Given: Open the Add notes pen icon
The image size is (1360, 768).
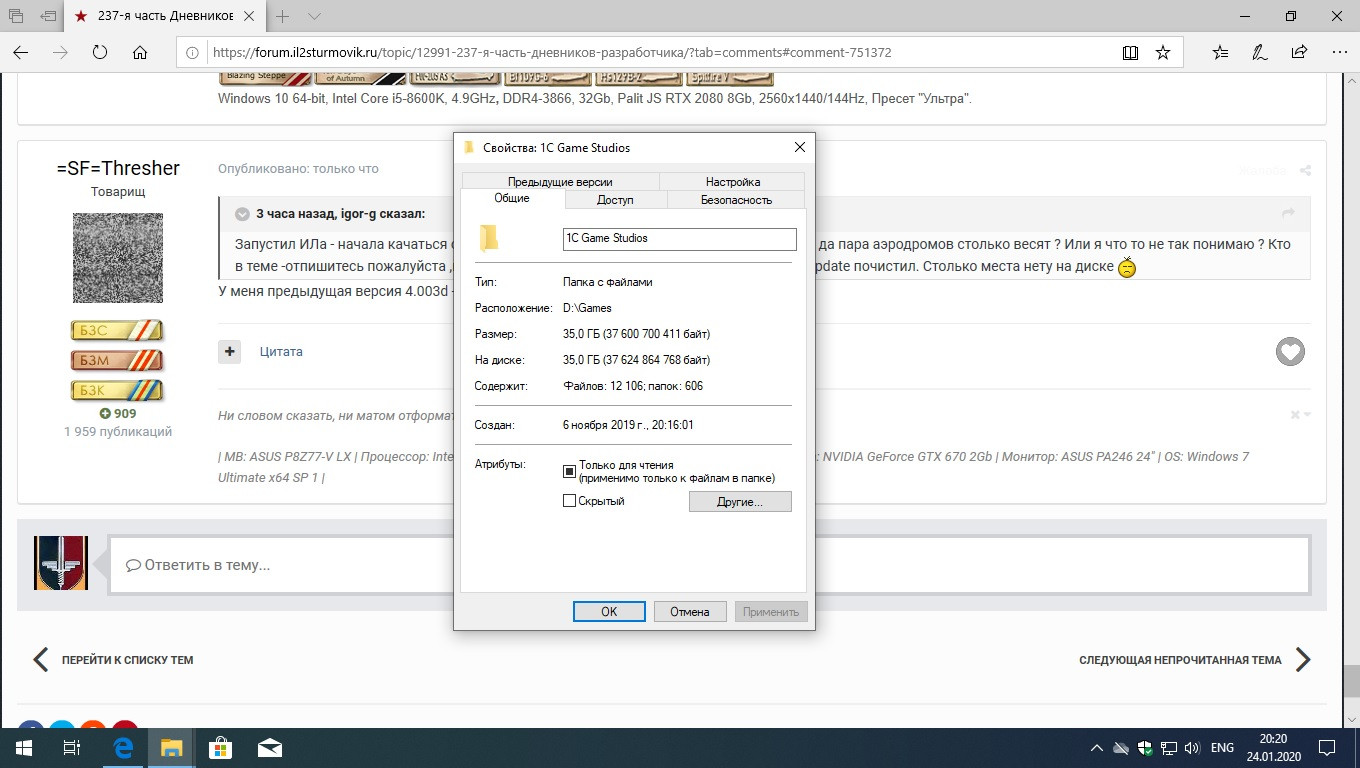Looking at the screenshot, I should (x=1260, y=52).
